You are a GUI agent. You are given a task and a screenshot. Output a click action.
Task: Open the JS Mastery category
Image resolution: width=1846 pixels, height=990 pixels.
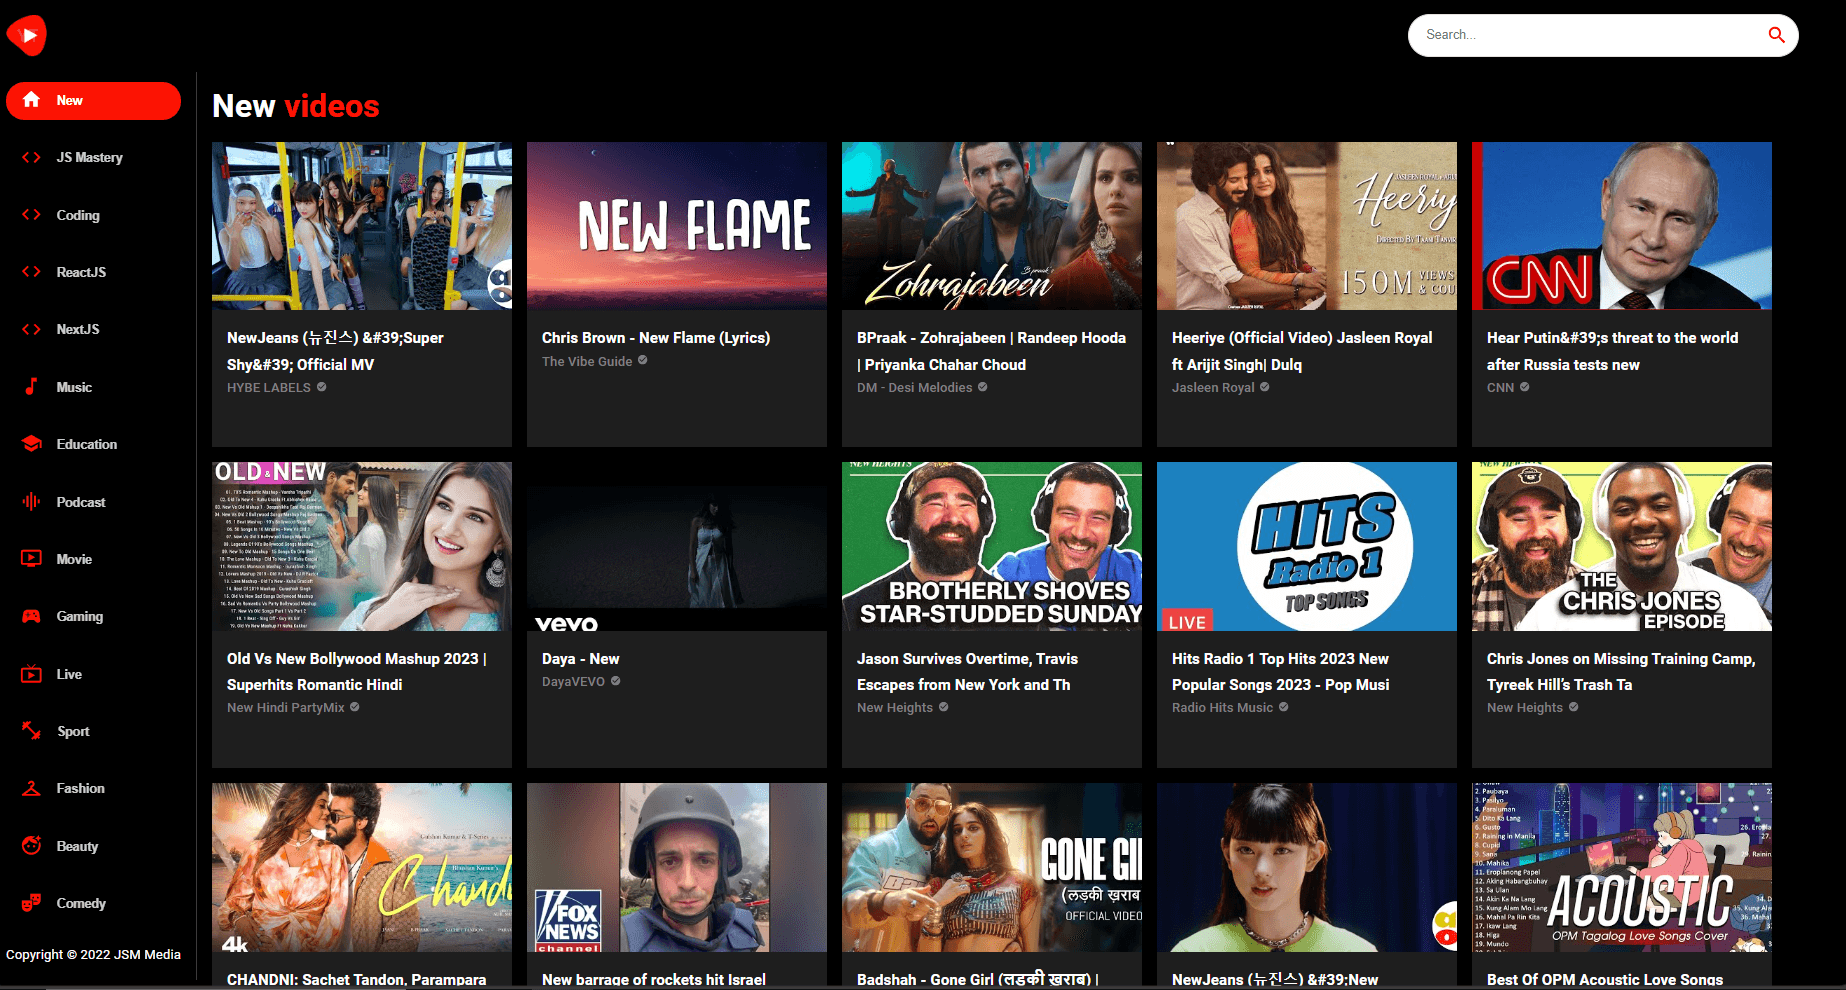pyautogui.click(x=93, y=157)
